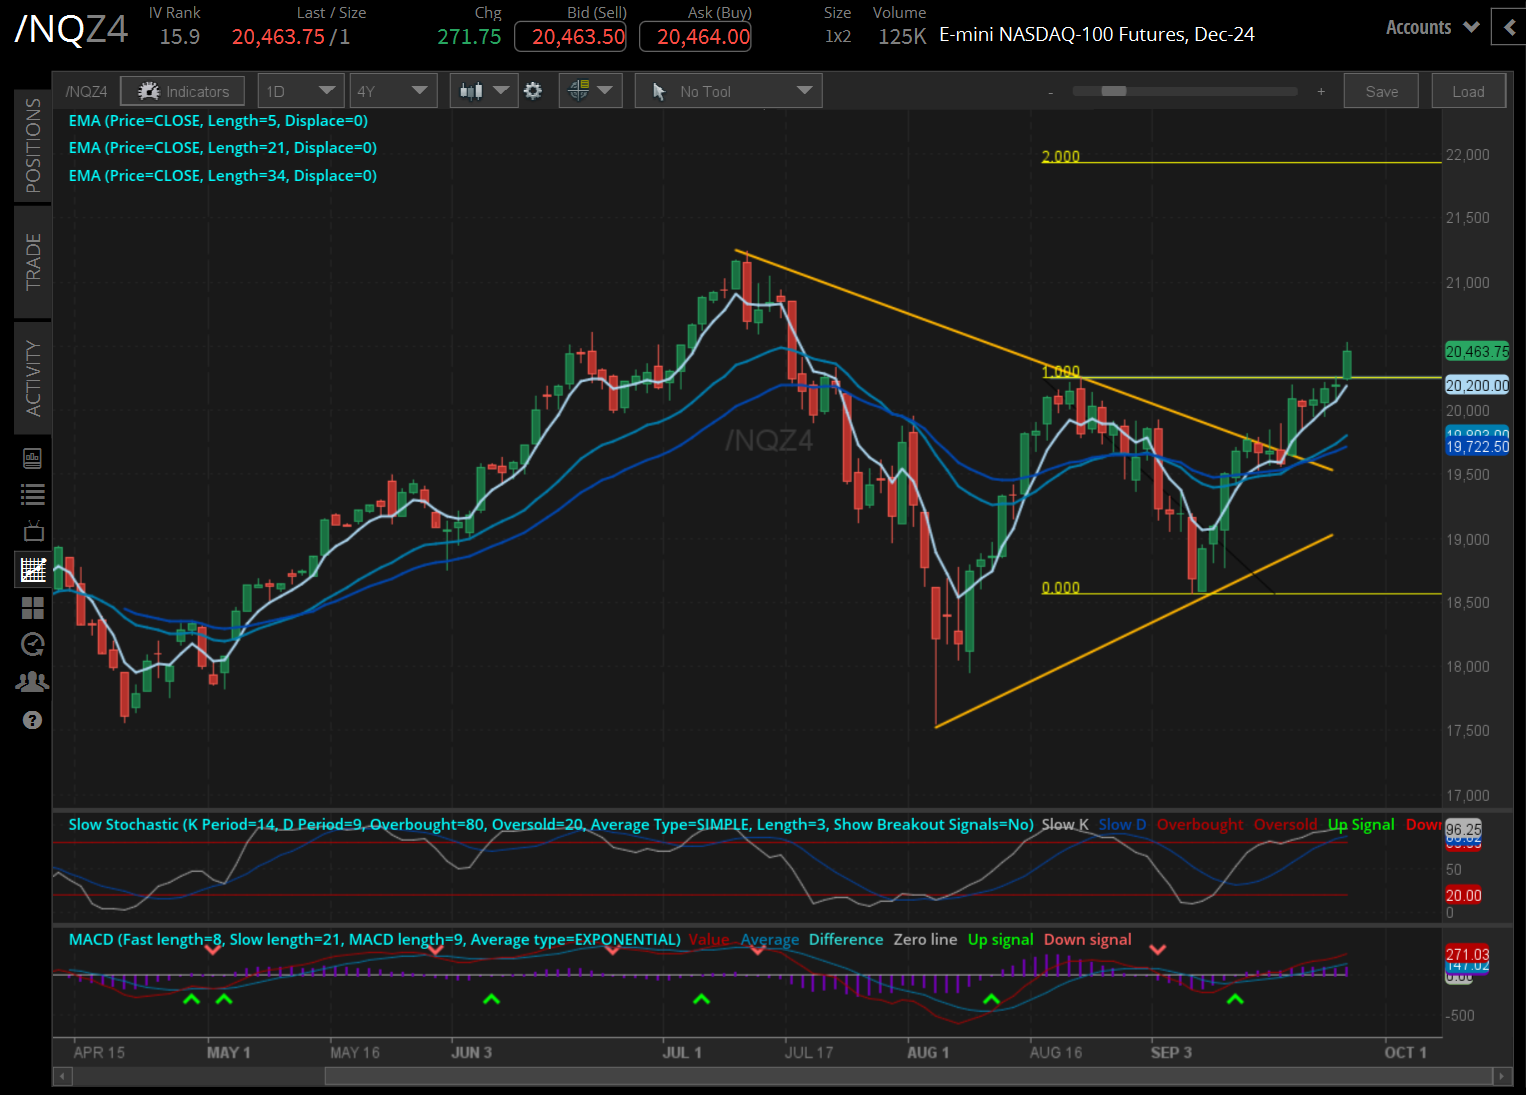Click the JUL 1 date axis label
Screen dimensions: 1526x1095
[682, 1052]
